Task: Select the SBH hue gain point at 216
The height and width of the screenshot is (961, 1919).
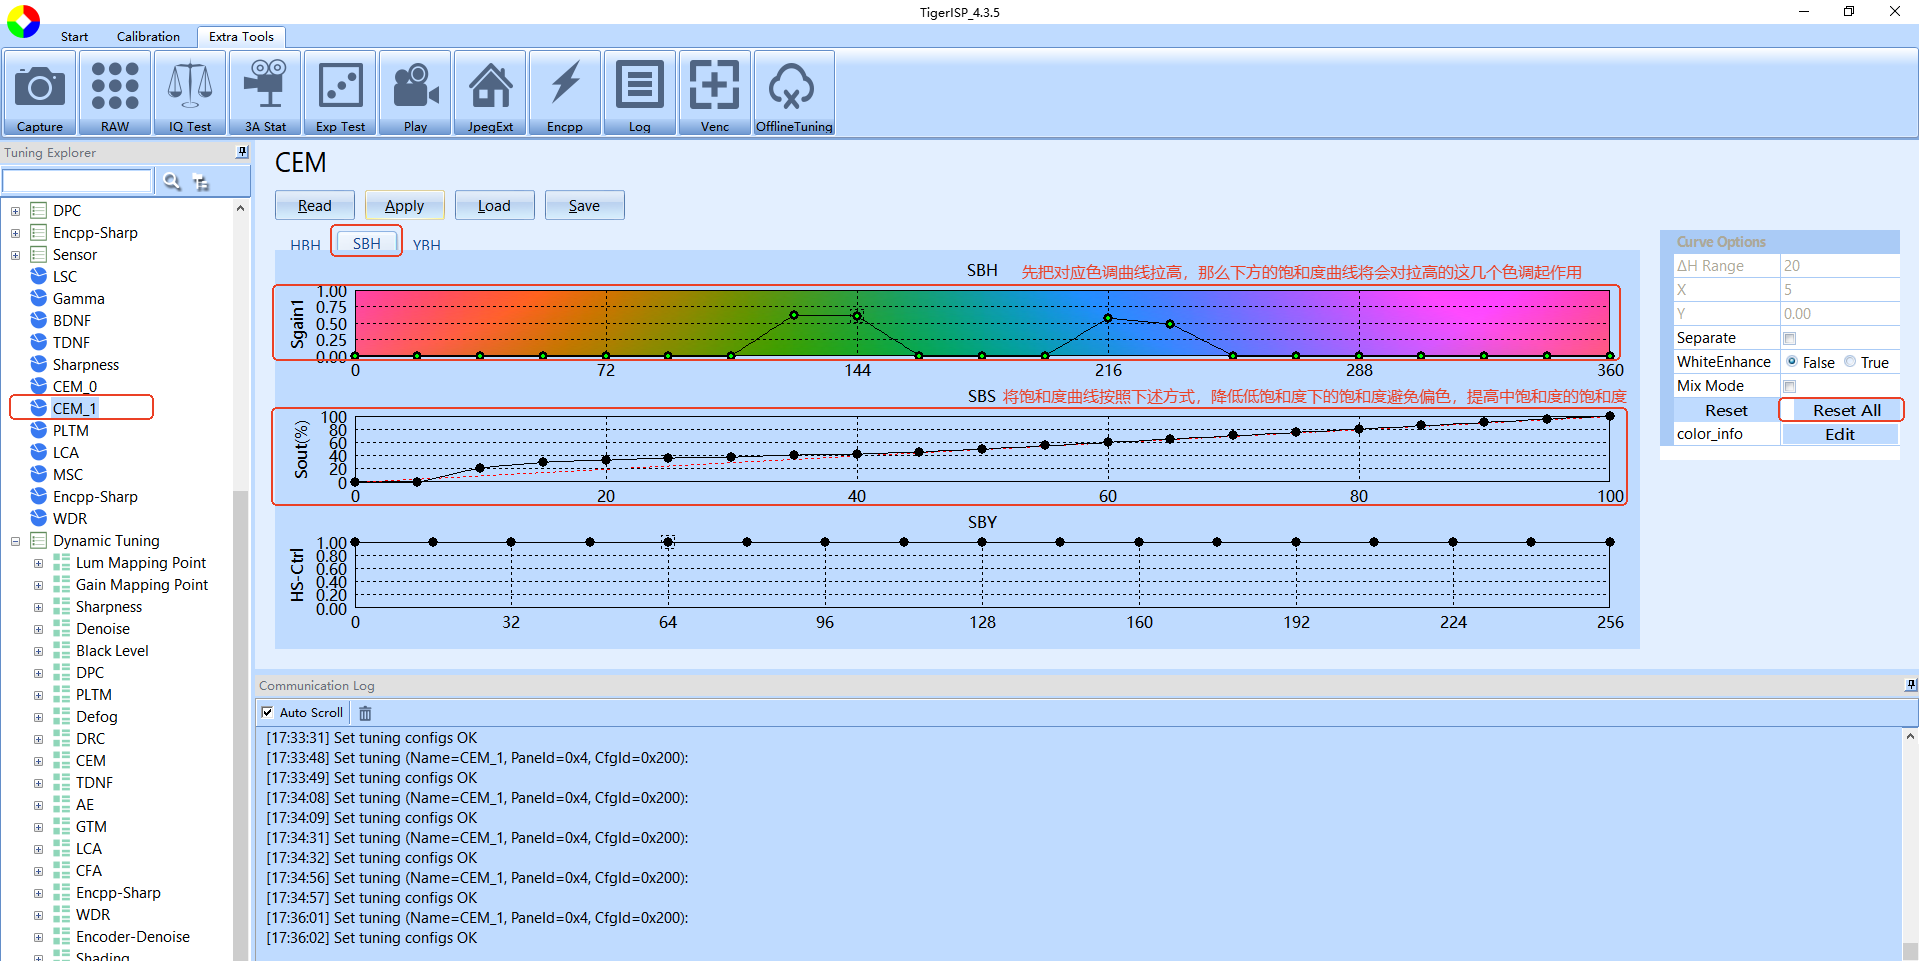Action: 1108,318
